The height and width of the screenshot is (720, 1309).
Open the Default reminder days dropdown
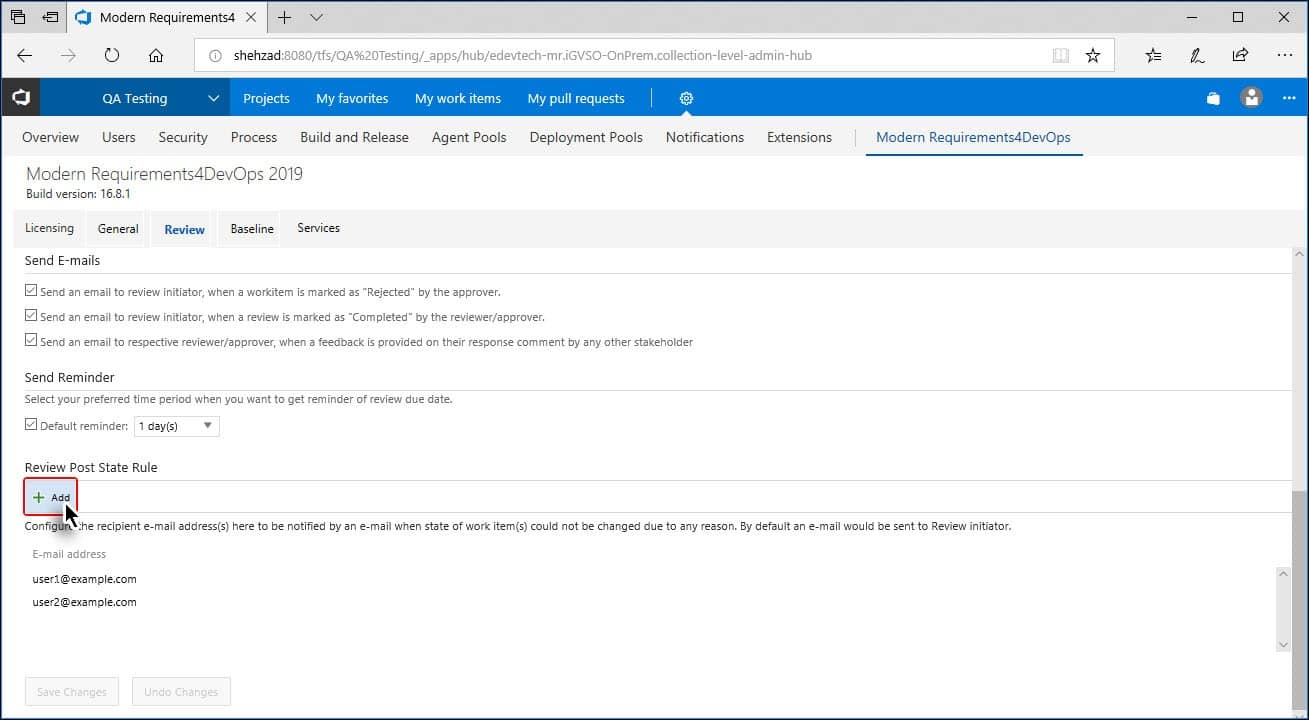(x=177, y=426)
